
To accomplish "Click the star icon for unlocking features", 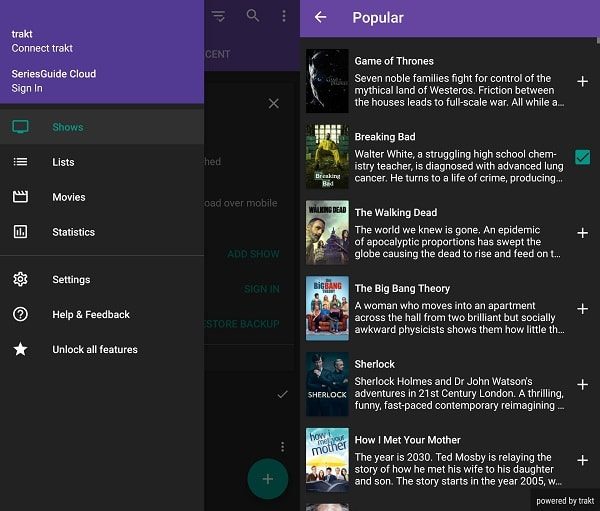I will pos(20,349).
